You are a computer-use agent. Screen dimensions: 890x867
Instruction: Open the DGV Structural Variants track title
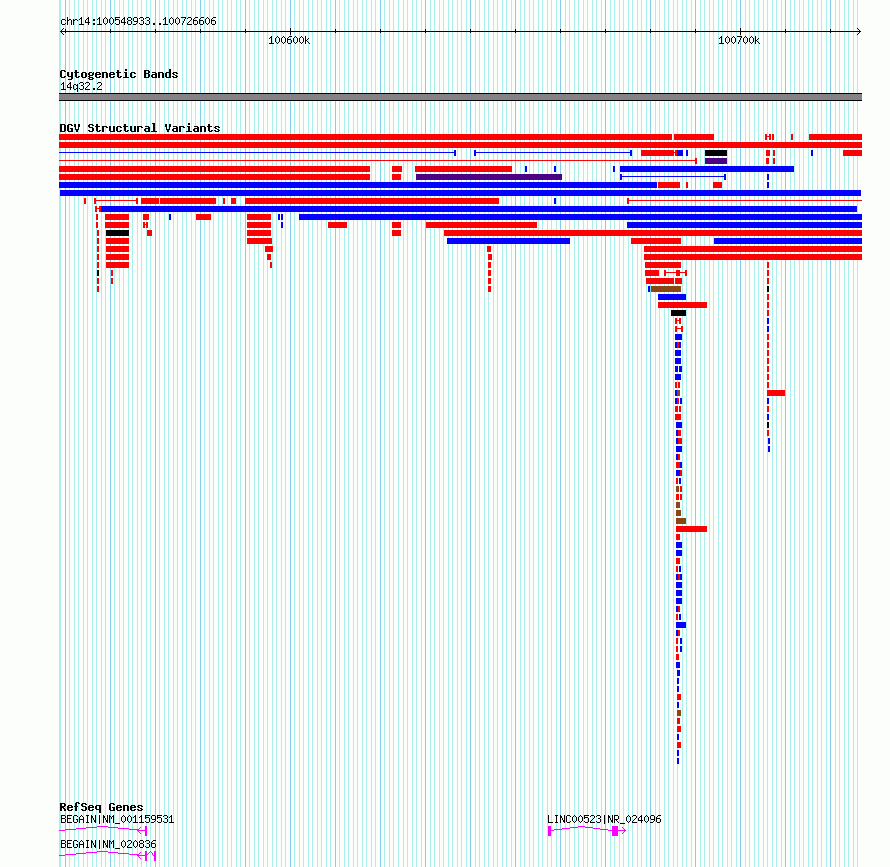coord(140,128)
